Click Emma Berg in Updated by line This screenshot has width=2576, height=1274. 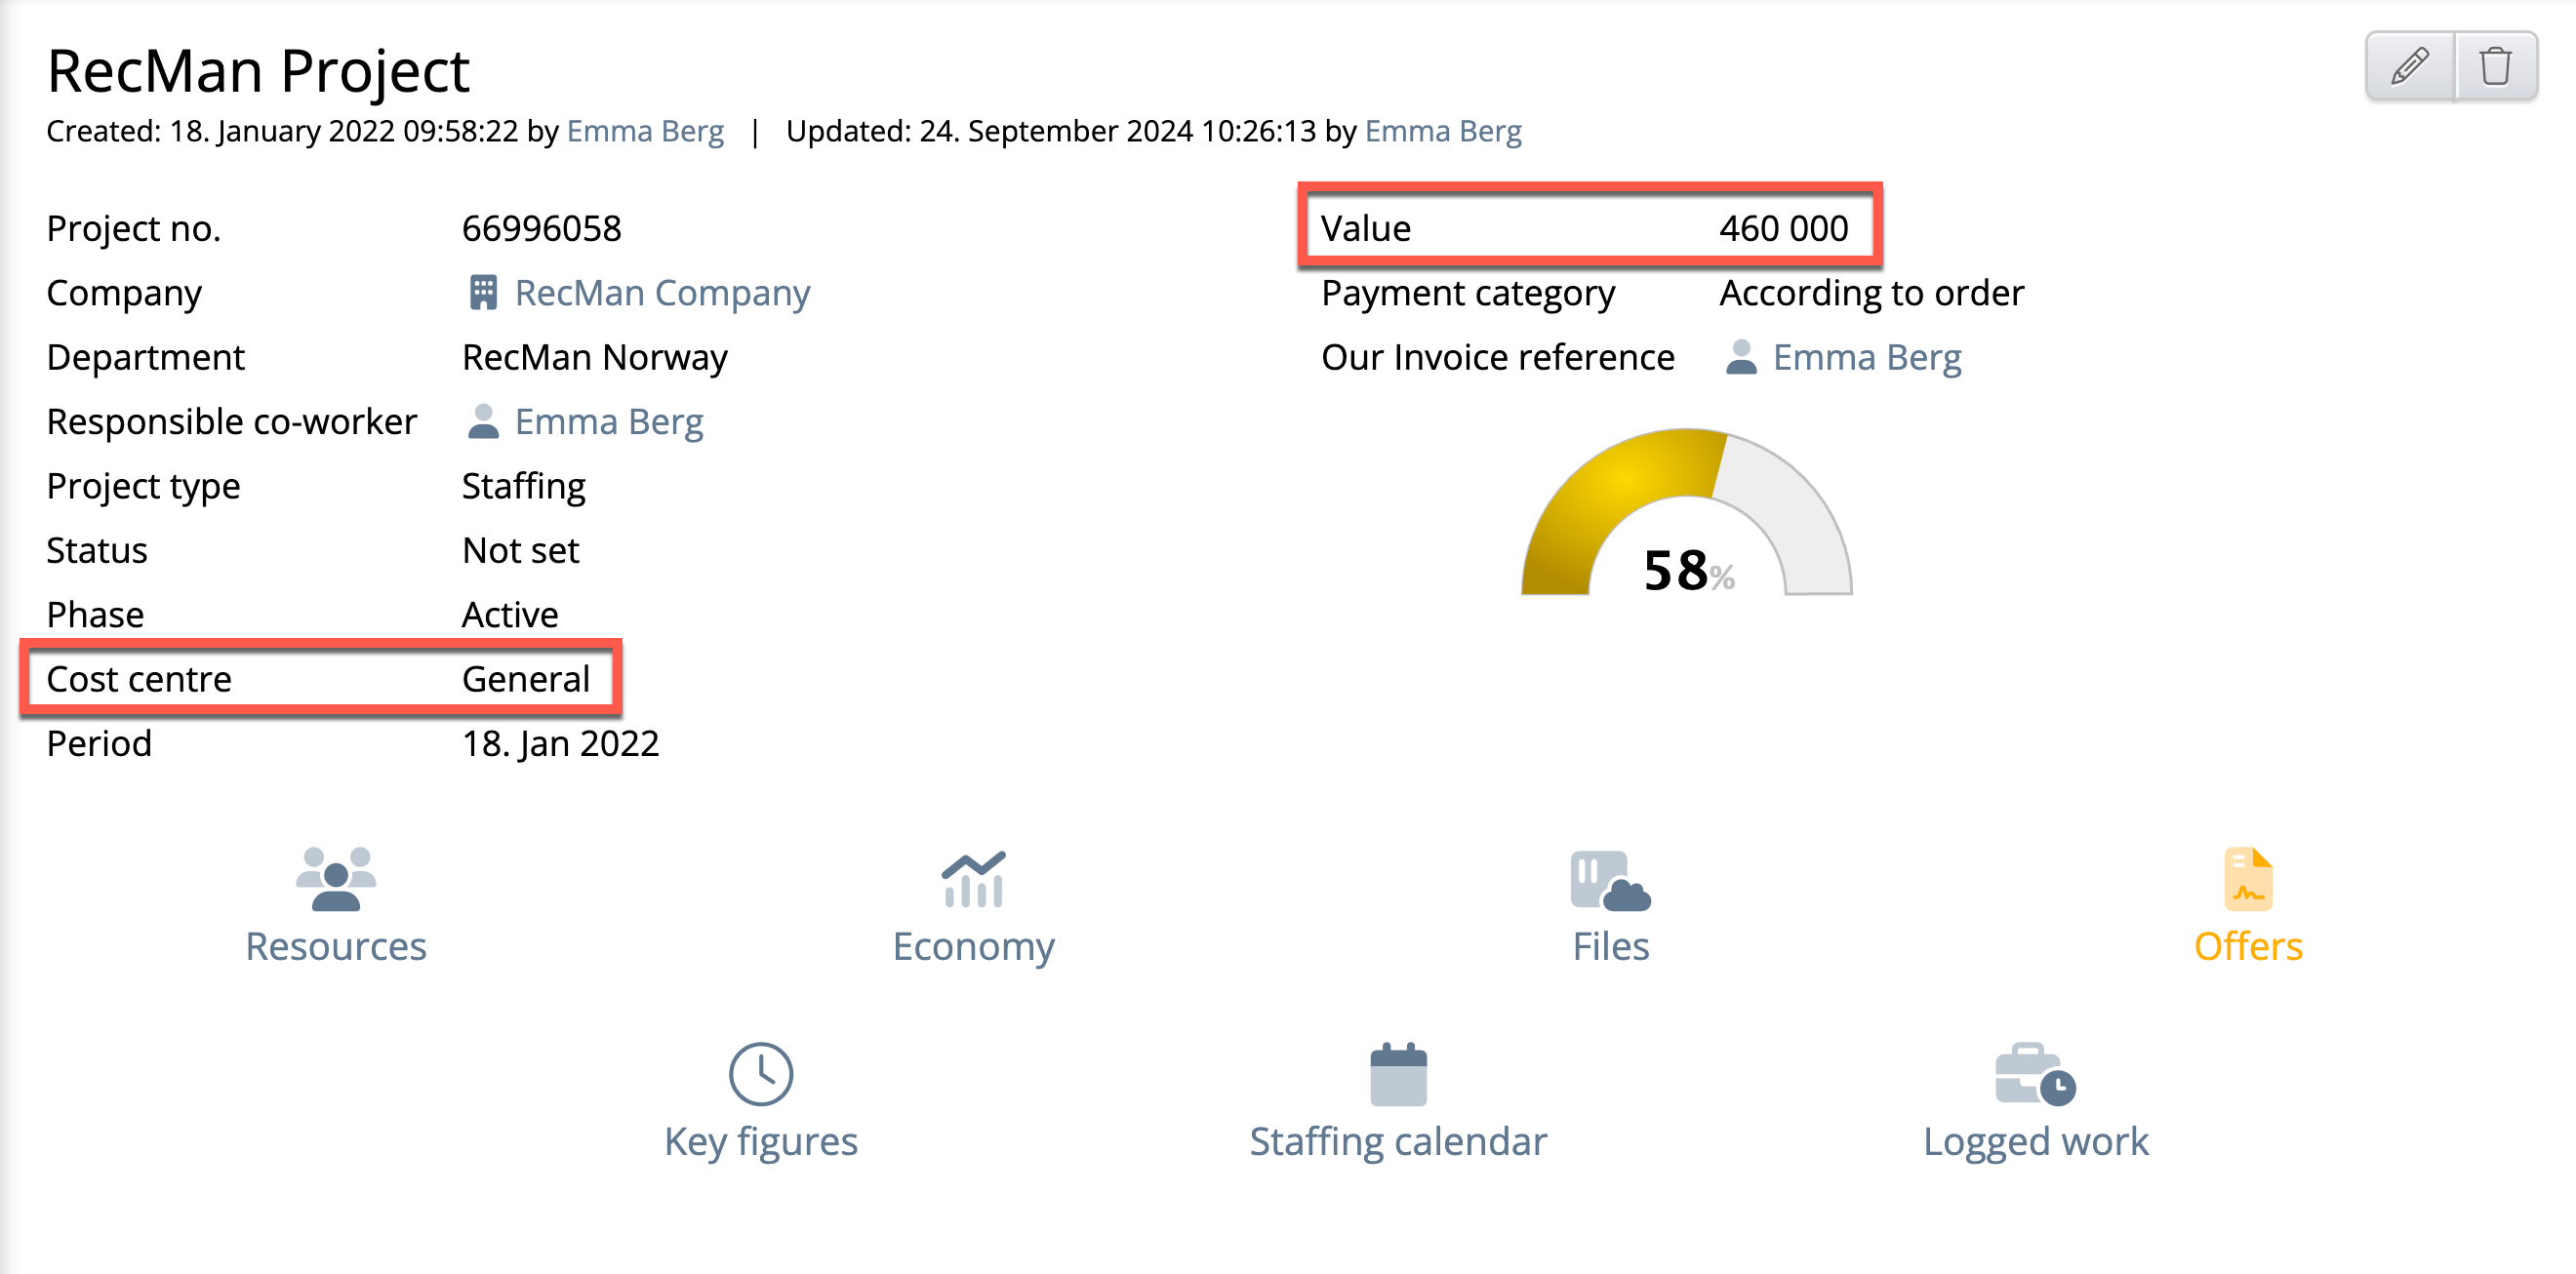(1443, 131)
